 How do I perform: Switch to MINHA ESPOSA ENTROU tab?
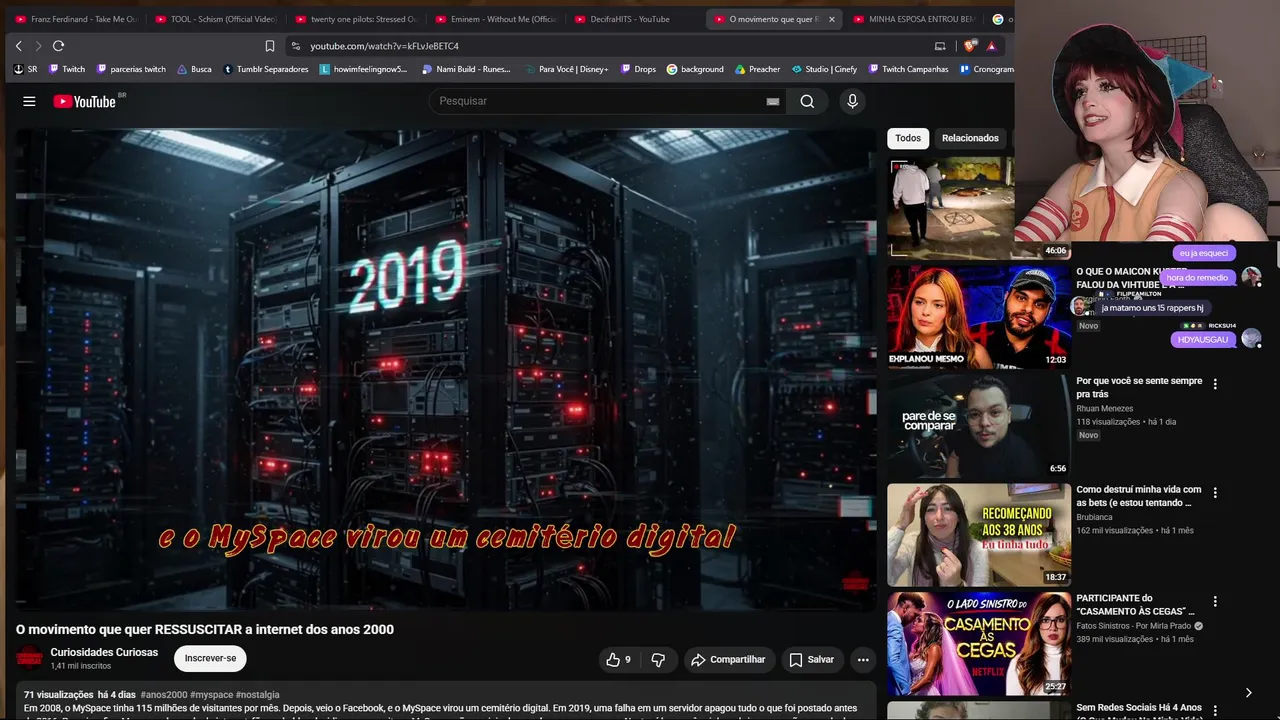click(x=913, y=19)
